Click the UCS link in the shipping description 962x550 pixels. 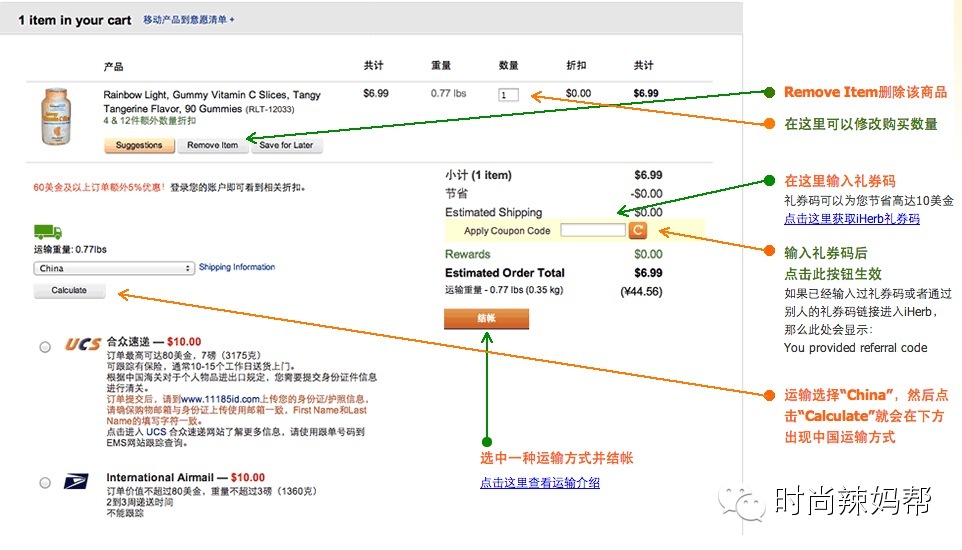[156, 432]
